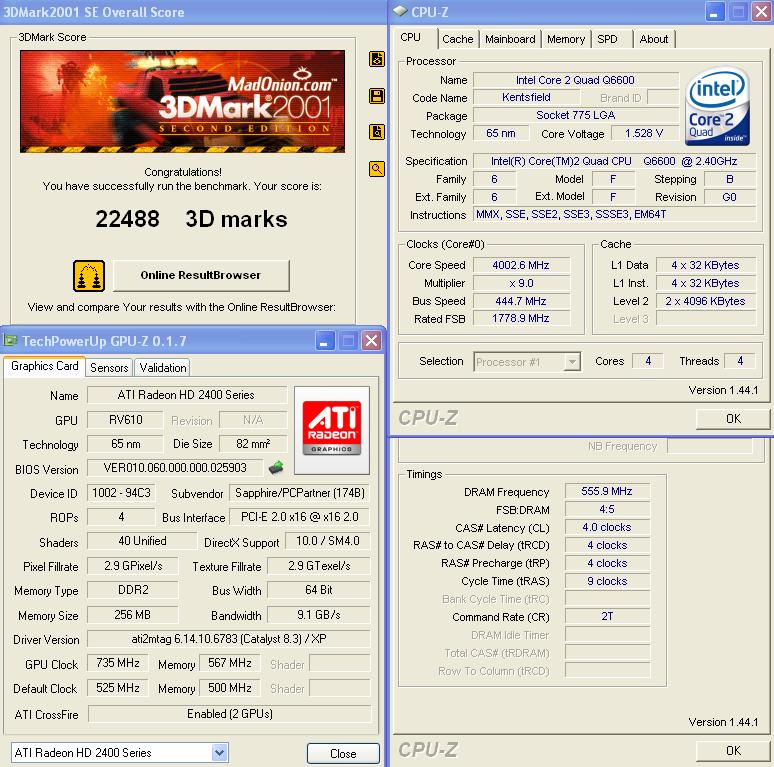Open the Validation tab in GPU-Z

[x=163, y=368]
